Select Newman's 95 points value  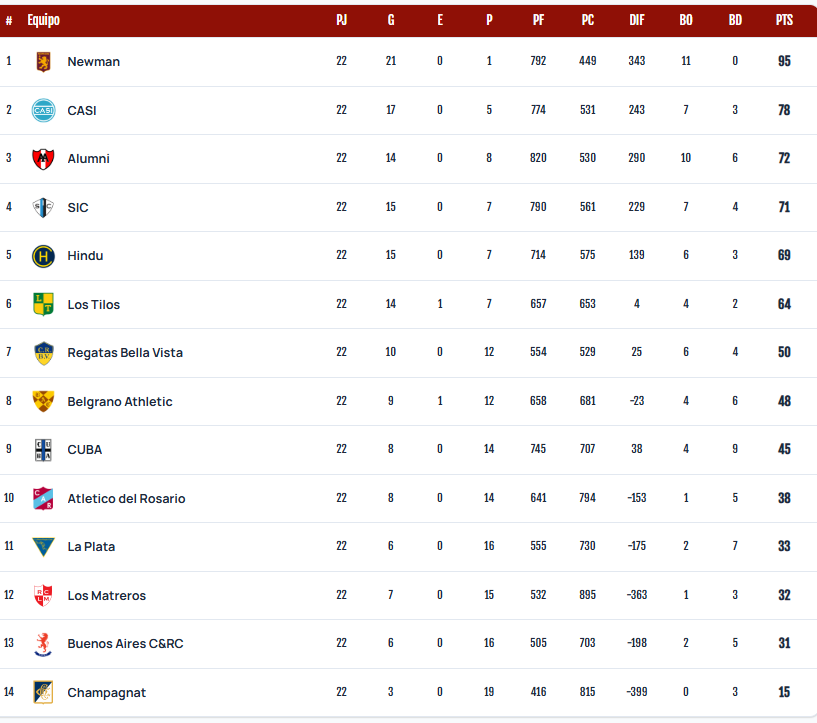click(x=784, y=61)
